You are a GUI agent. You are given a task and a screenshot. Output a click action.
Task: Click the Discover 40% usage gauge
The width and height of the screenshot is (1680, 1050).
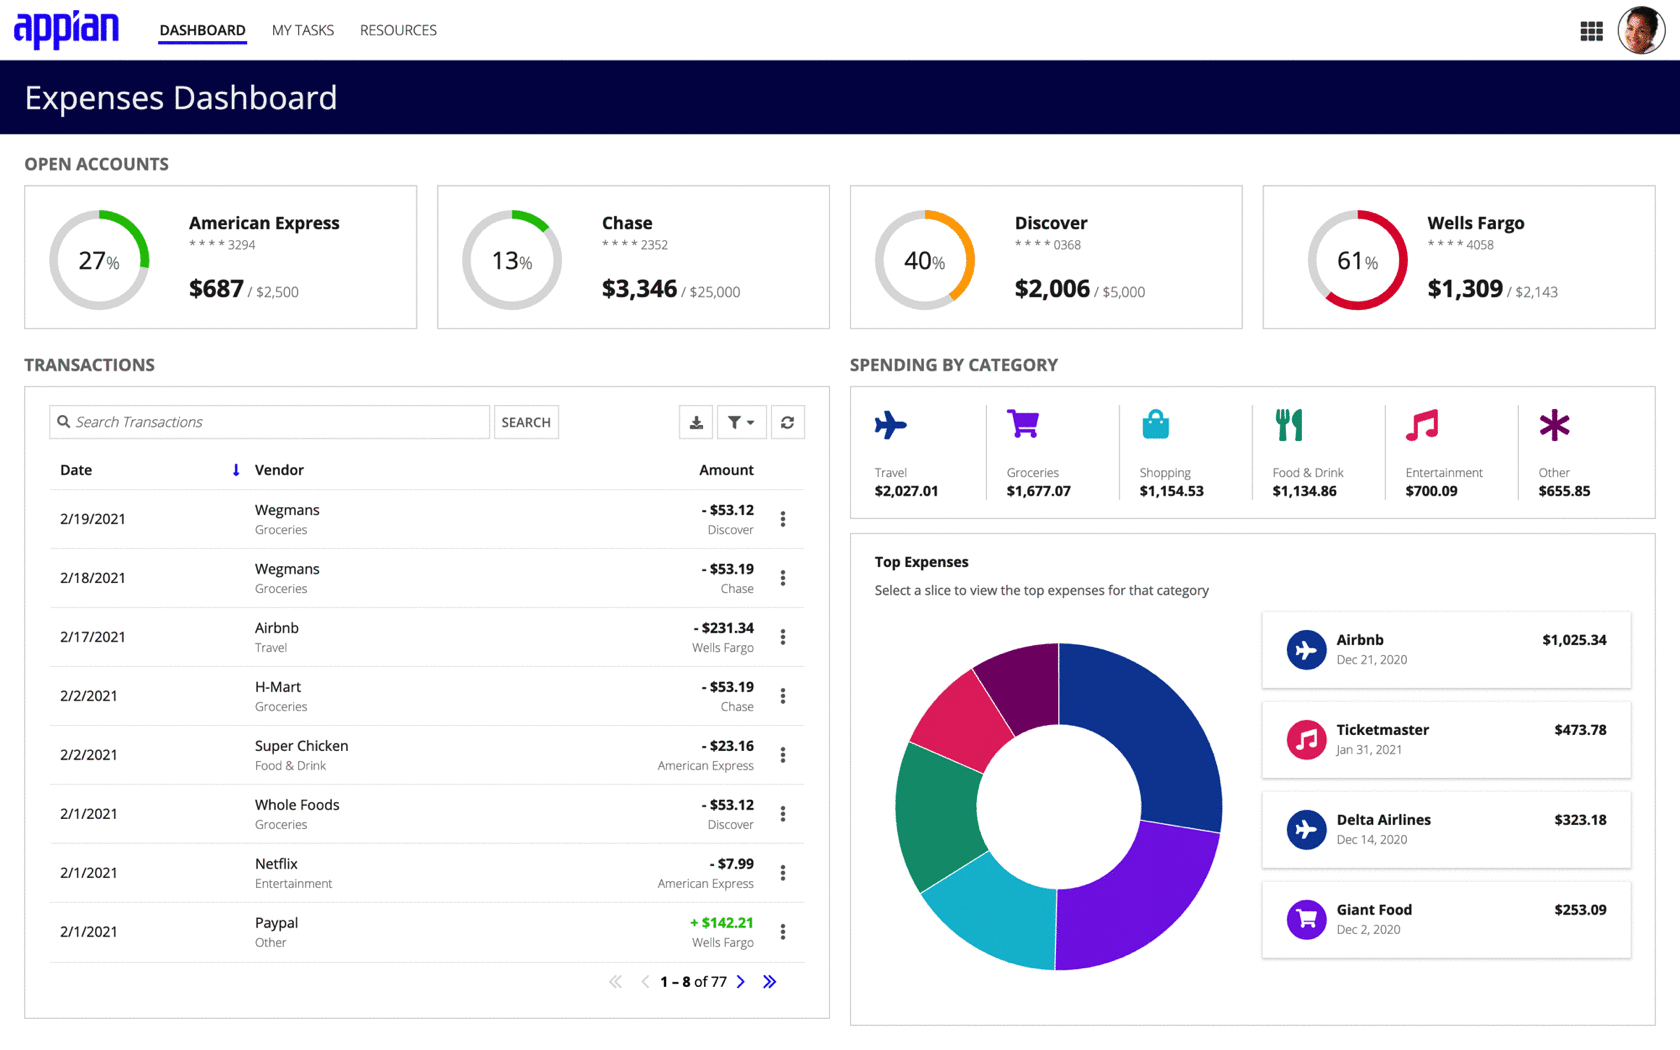925,260
